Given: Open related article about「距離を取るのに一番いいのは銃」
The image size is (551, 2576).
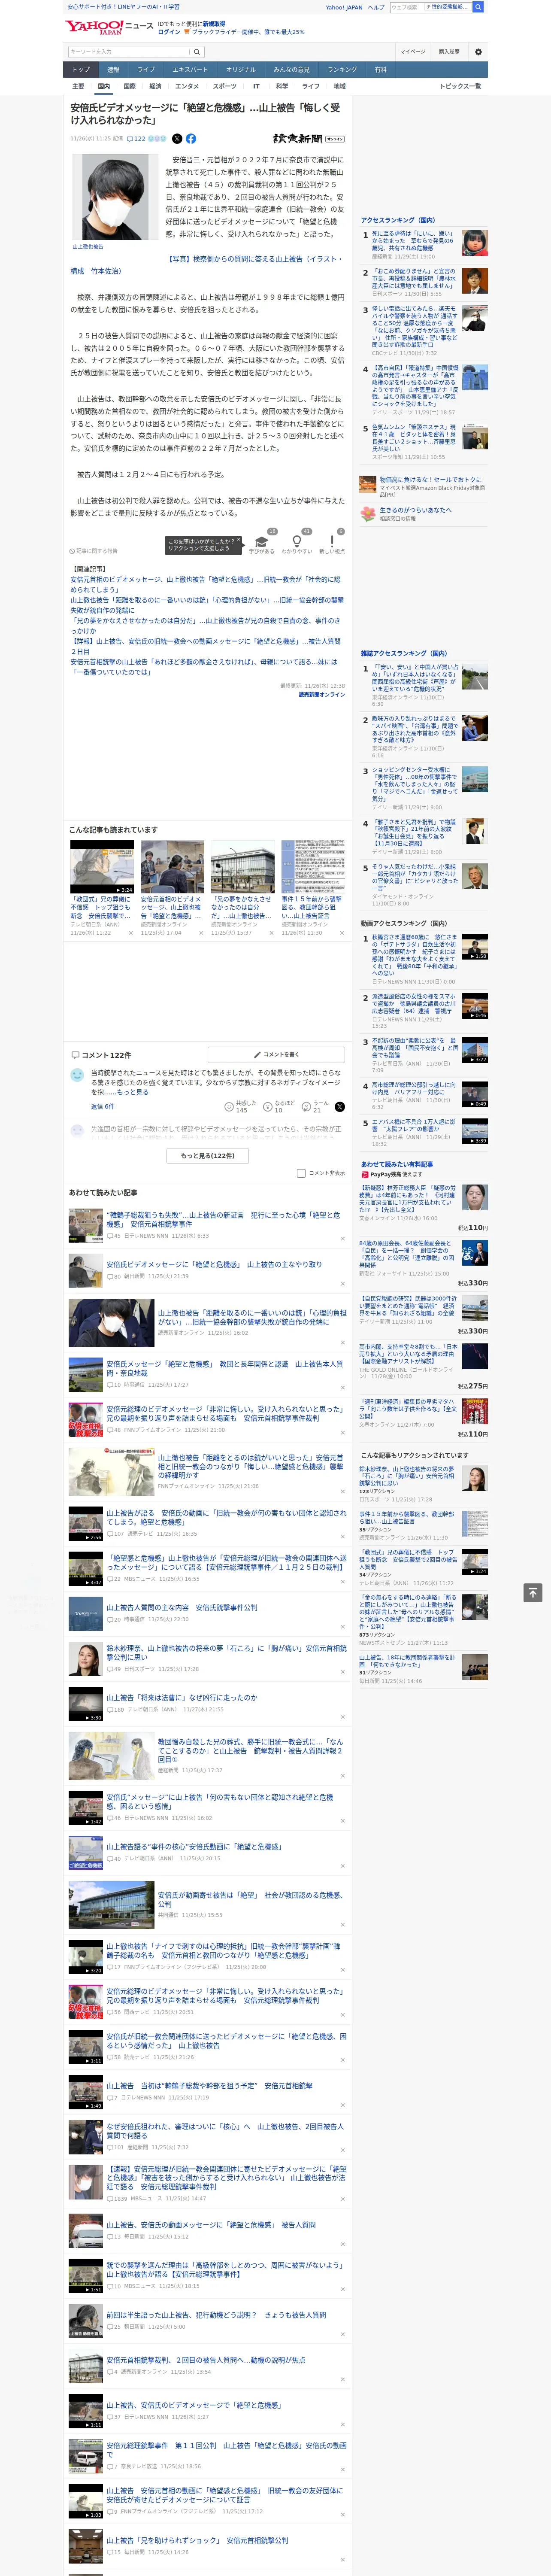Looking at the screenshot, I should [207, 605].
